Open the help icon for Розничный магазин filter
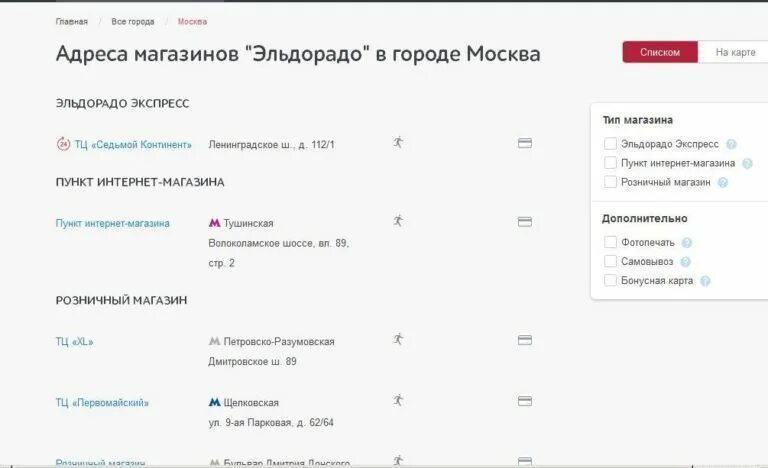Image resolution: width=768 pixels, height=468 pixels. tap(722, 182)
